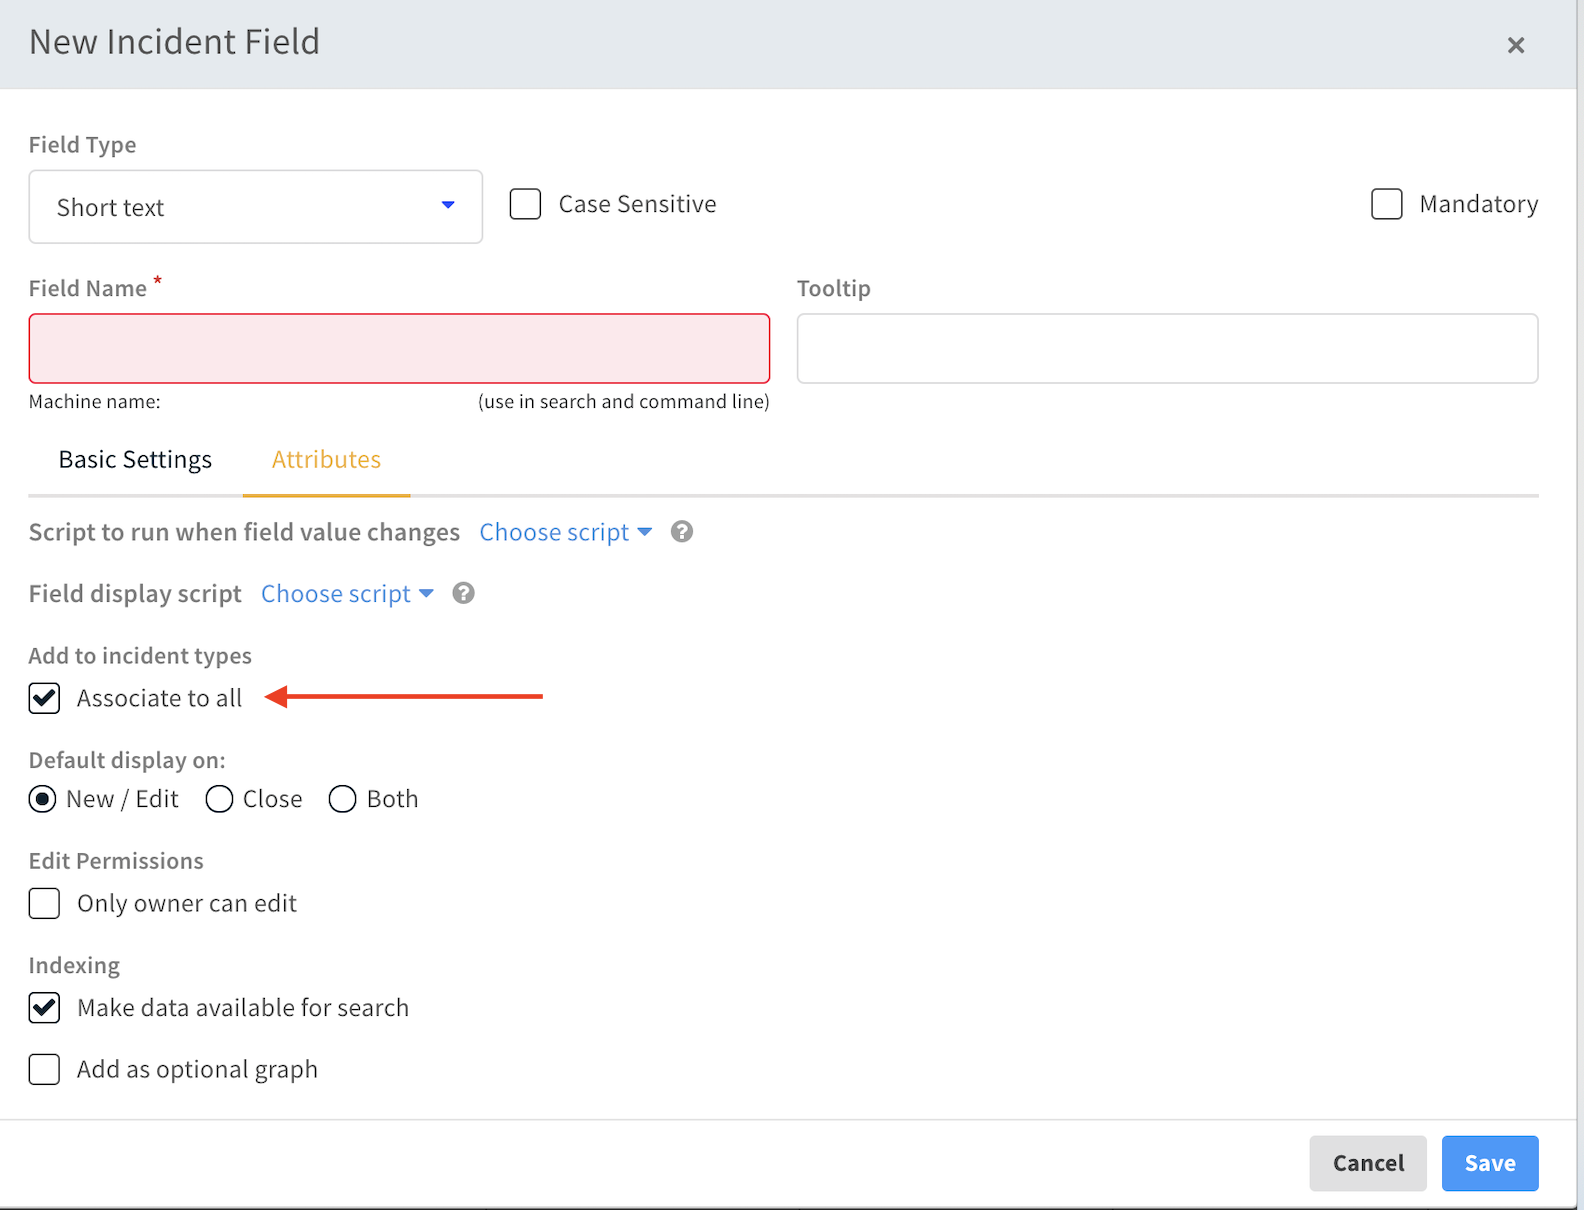
Task: Close the New Incident Field dialog
Action: [1515, 45]
